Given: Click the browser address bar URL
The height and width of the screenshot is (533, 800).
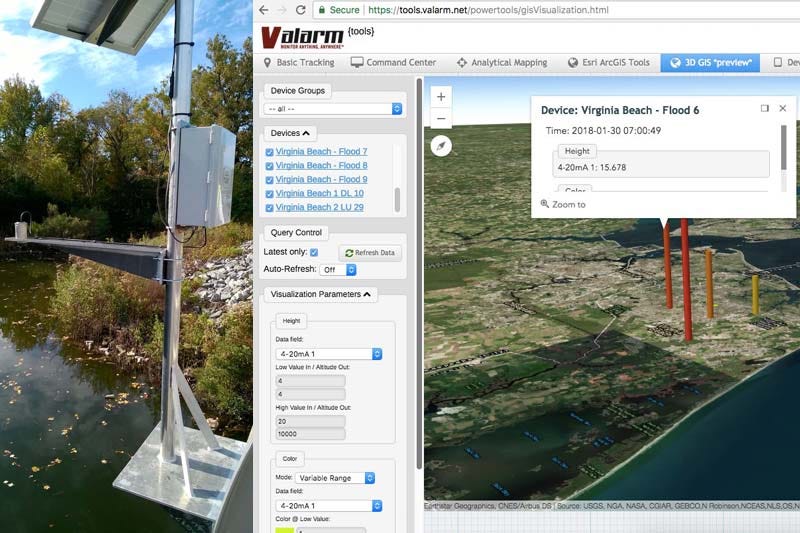Looking at the screenshot, I should 488,10.
